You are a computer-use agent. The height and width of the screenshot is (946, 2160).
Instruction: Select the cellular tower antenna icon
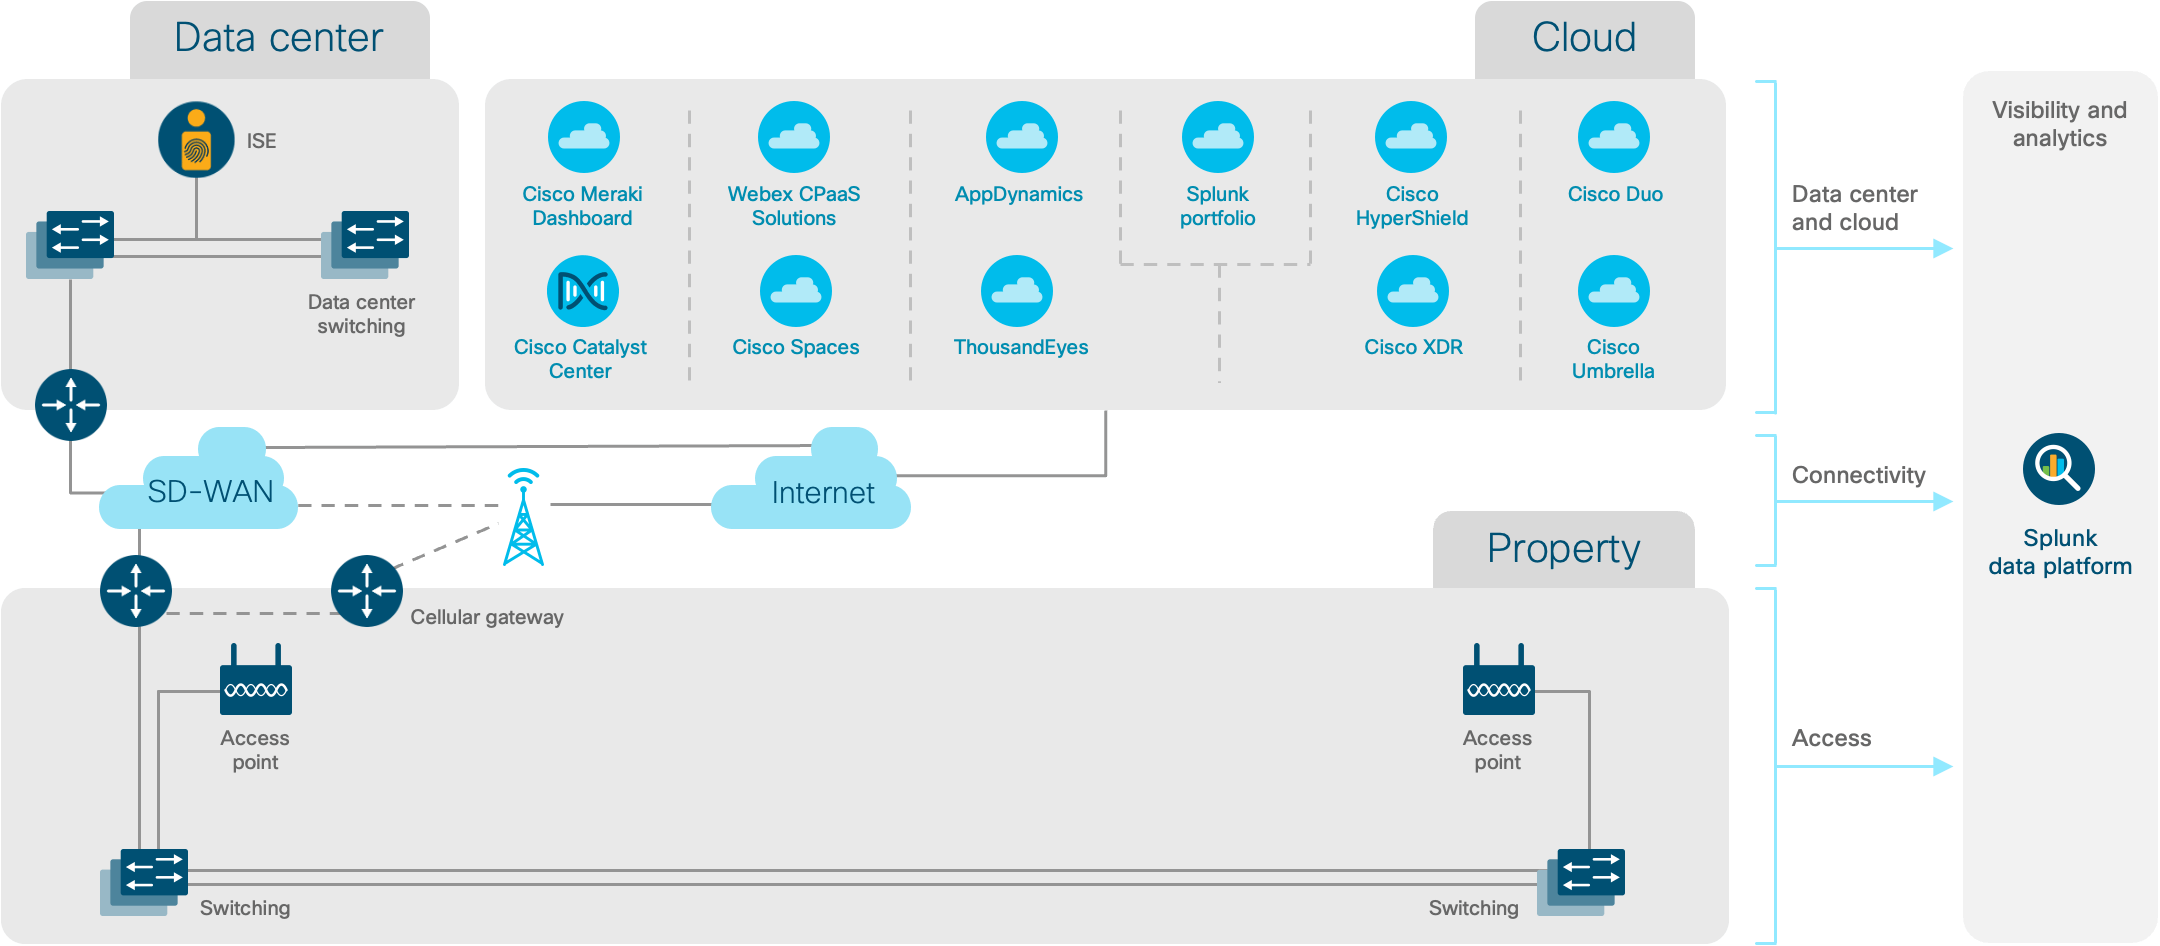[x=523, y=517]
